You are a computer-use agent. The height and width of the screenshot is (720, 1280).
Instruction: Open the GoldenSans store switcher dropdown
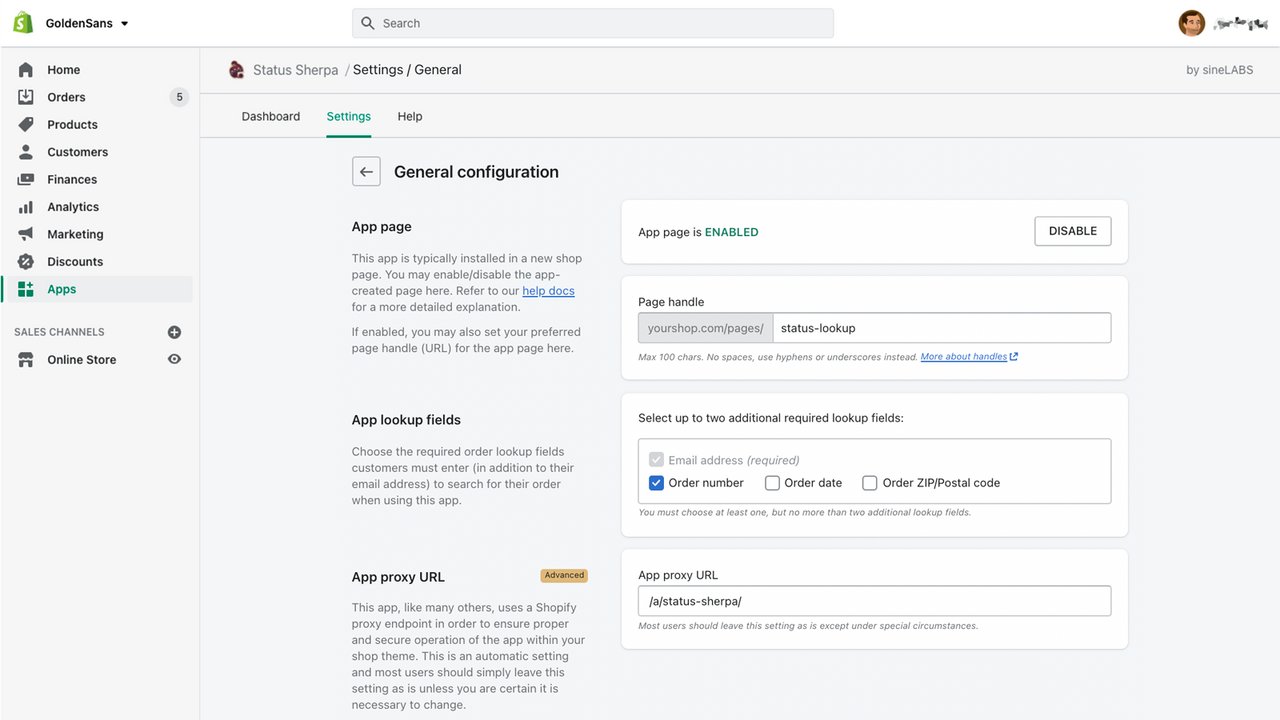tap(87, 23)
